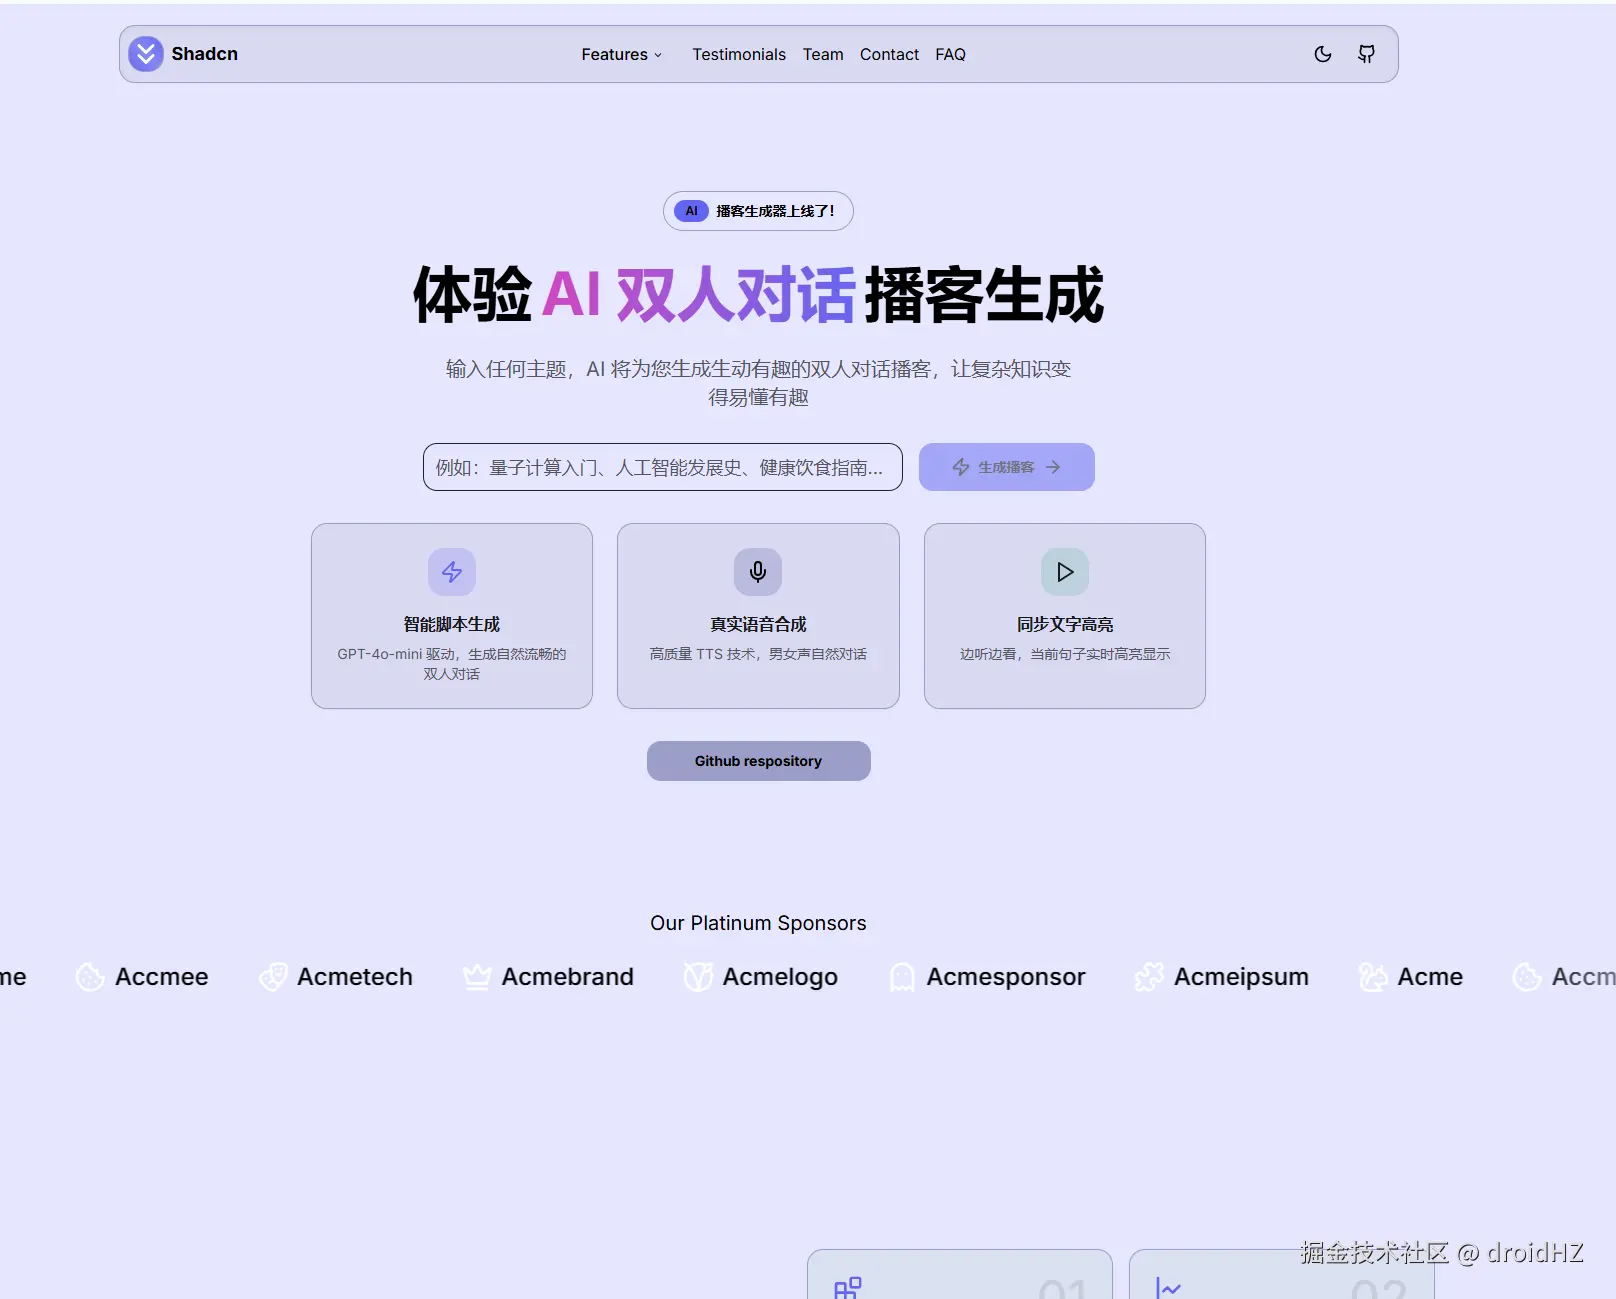Viewport: 1616px width, 1299px height.
Task: Focus the podcast topic input field
Action: point(662,467)
